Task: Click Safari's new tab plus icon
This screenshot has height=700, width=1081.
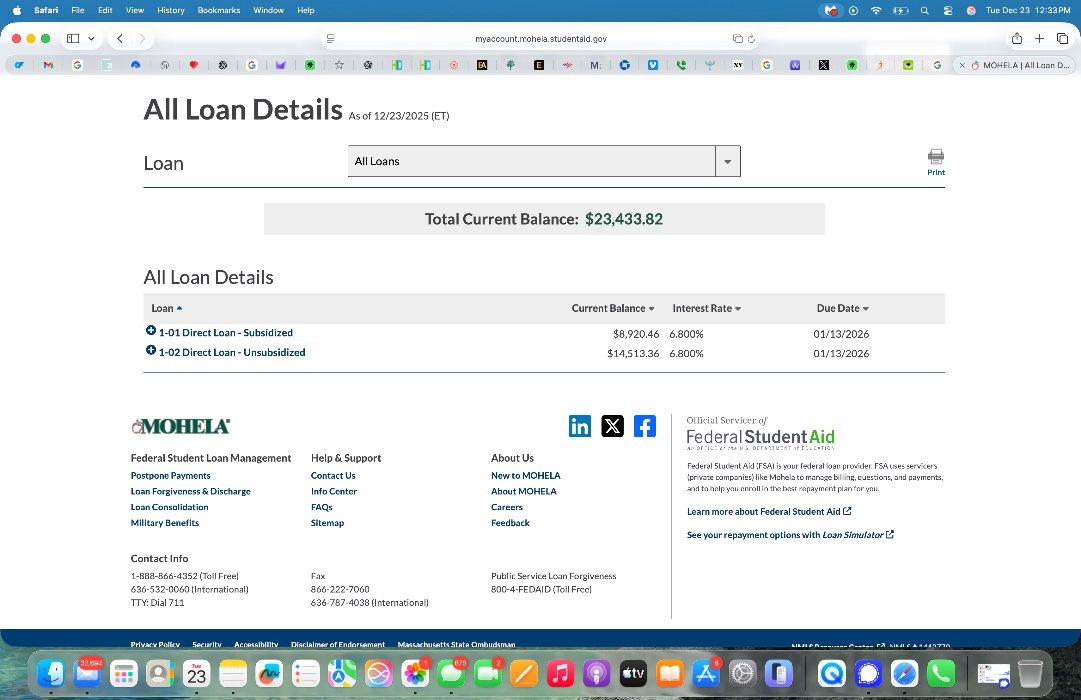Action: point(1040,39)
